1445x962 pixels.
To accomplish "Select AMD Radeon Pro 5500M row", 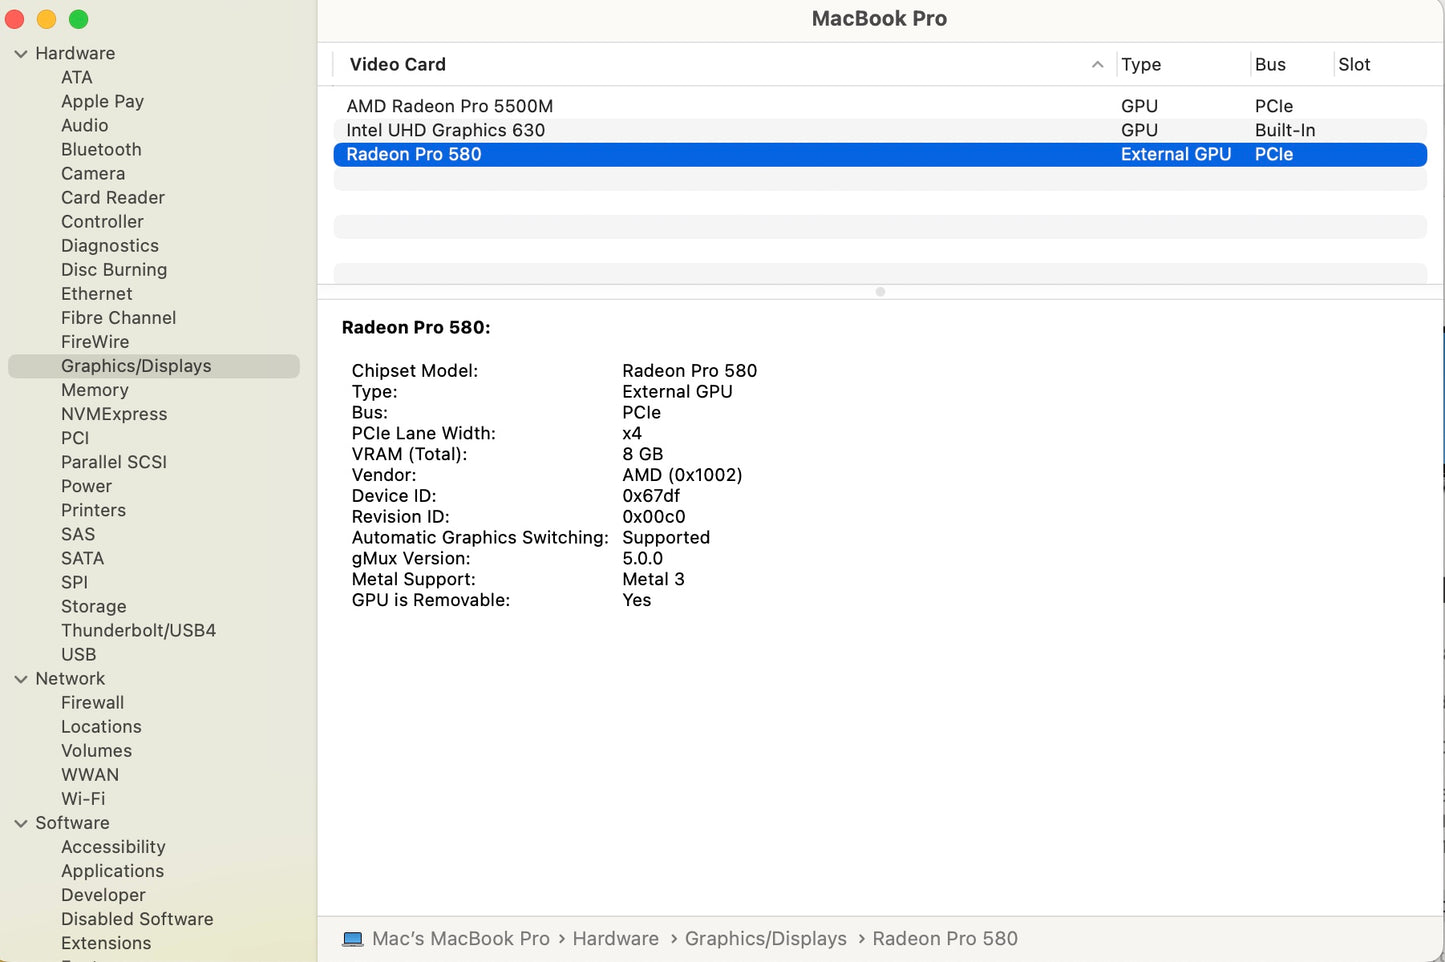I will [x=449, y=106].
